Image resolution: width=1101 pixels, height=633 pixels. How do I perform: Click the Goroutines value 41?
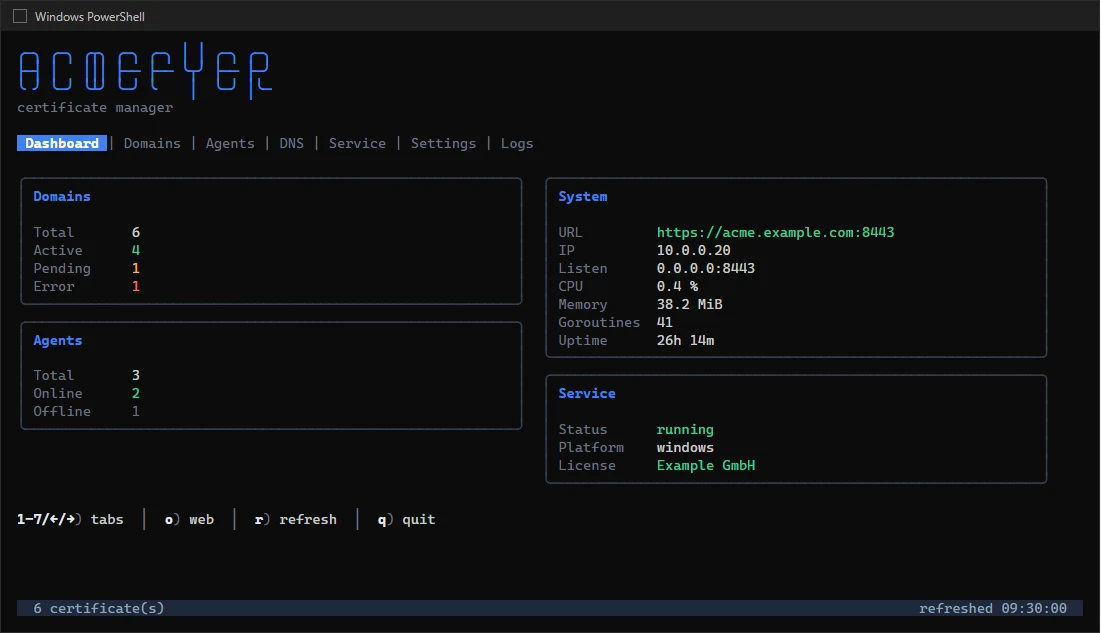click(664, 322)
